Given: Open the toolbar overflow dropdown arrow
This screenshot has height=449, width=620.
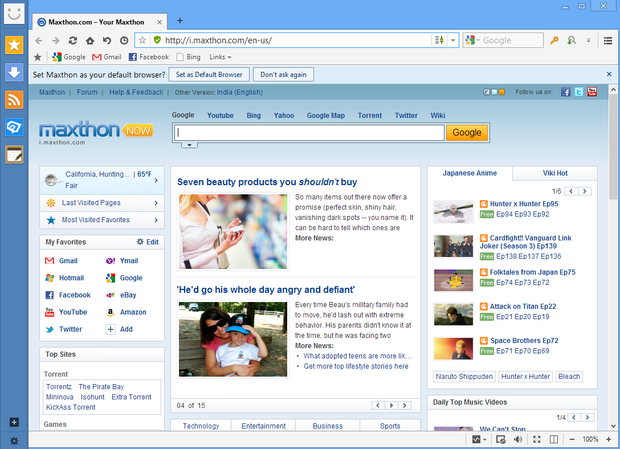Looking at the screenshot, I should pyautogui.click(x=588, y=40).
